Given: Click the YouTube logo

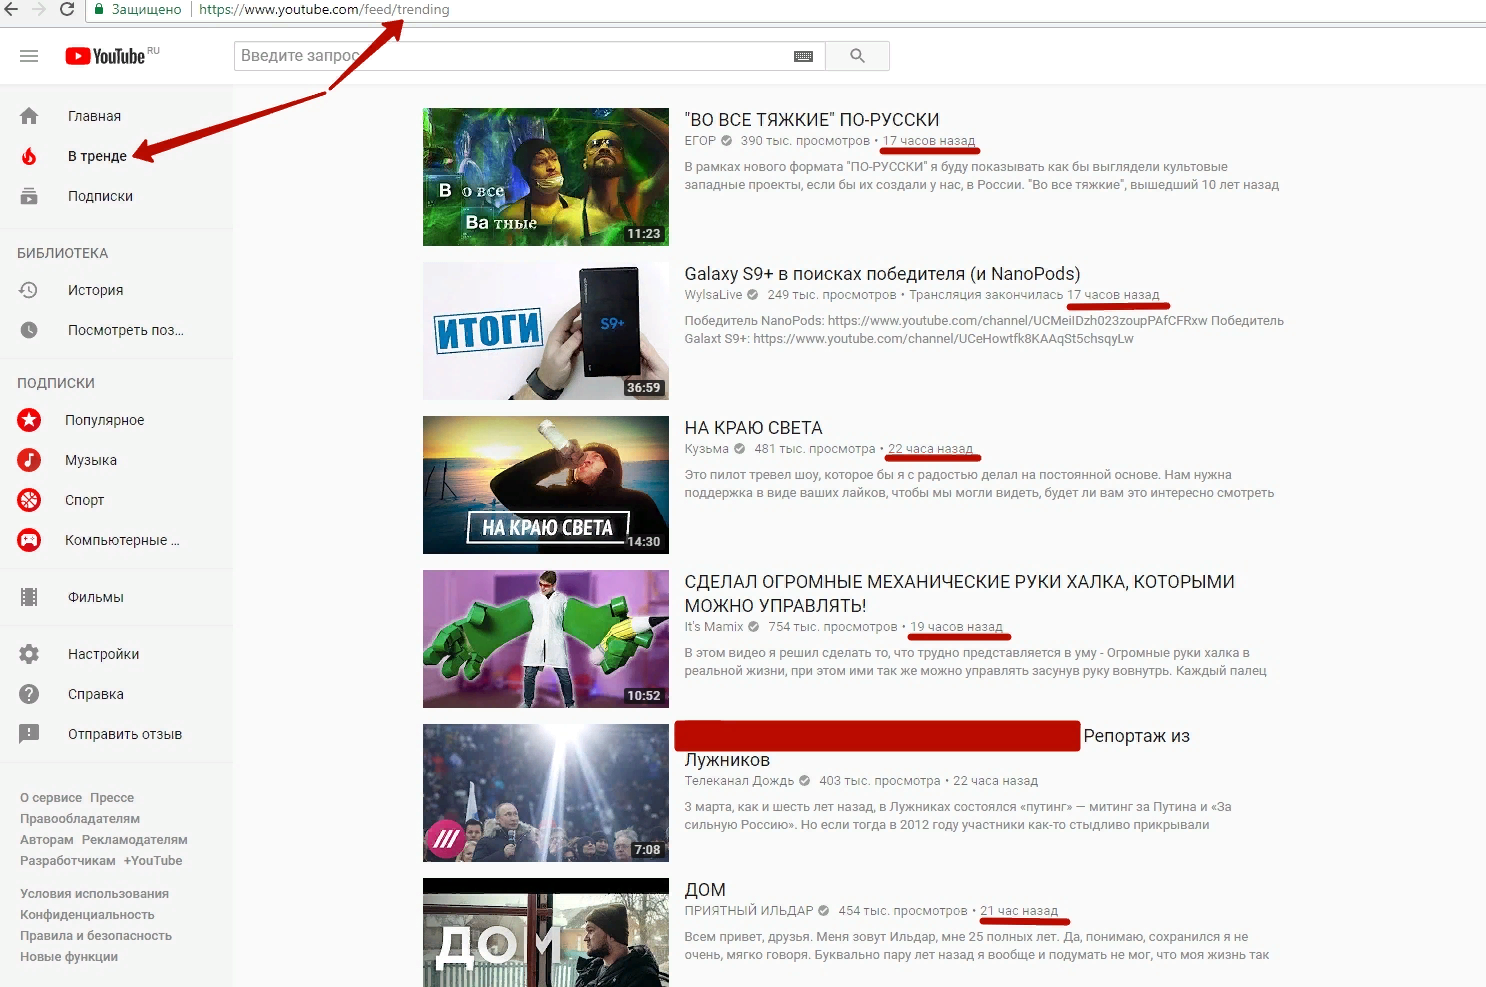Looking at the screenshot, I should click(x=106, y=56).
